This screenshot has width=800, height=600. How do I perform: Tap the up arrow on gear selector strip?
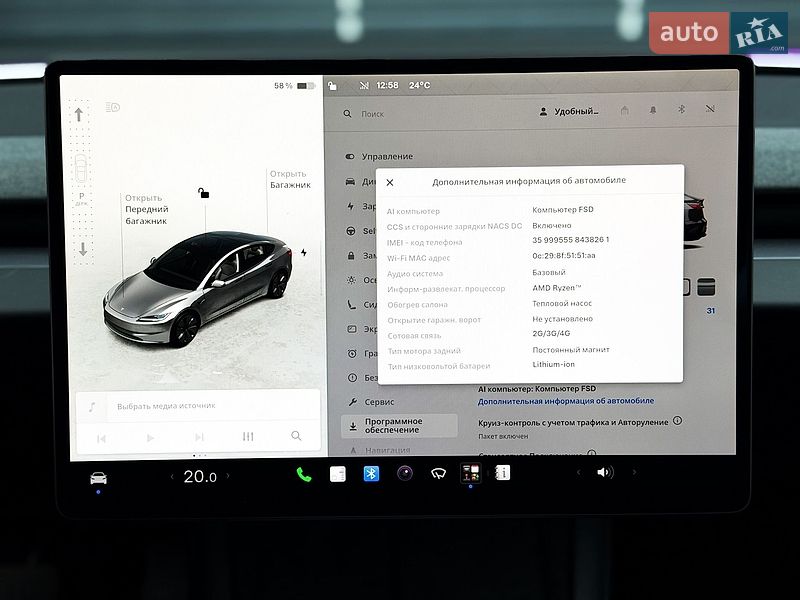79,115
